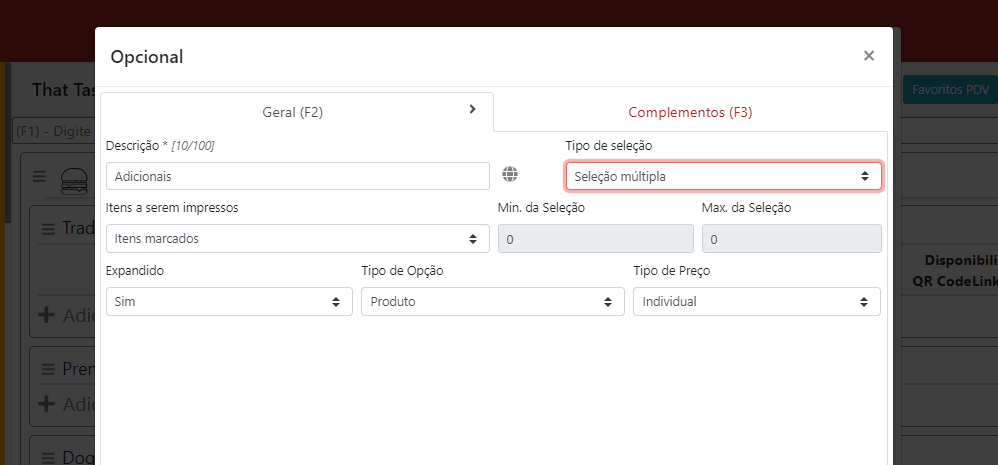The width and height of the screenshot is (998, 465).
Task: Open the Itens a serem impressos dropdown
Action: 297,239
